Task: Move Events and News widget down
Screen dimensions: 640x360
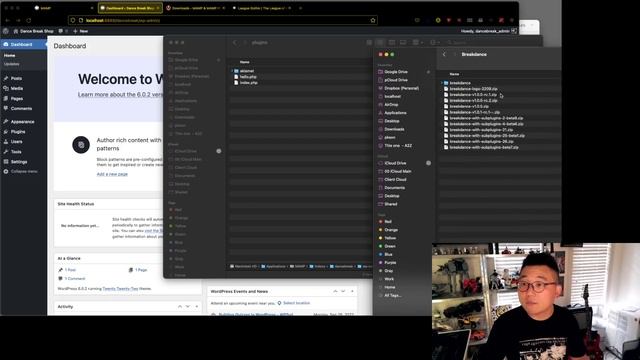Action: pyautogui.click(x=343, y=291)
